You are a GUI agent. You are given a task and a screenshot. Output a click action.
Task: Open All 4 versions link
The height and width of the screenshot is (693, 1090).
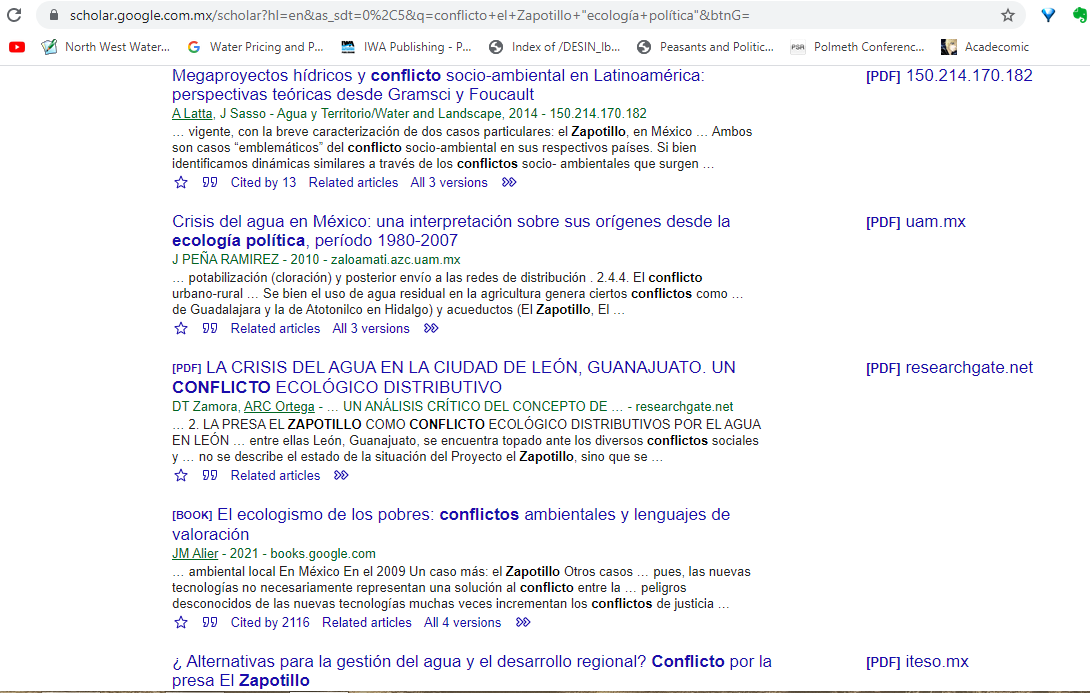pyautogui.click(x=462, y=623)
